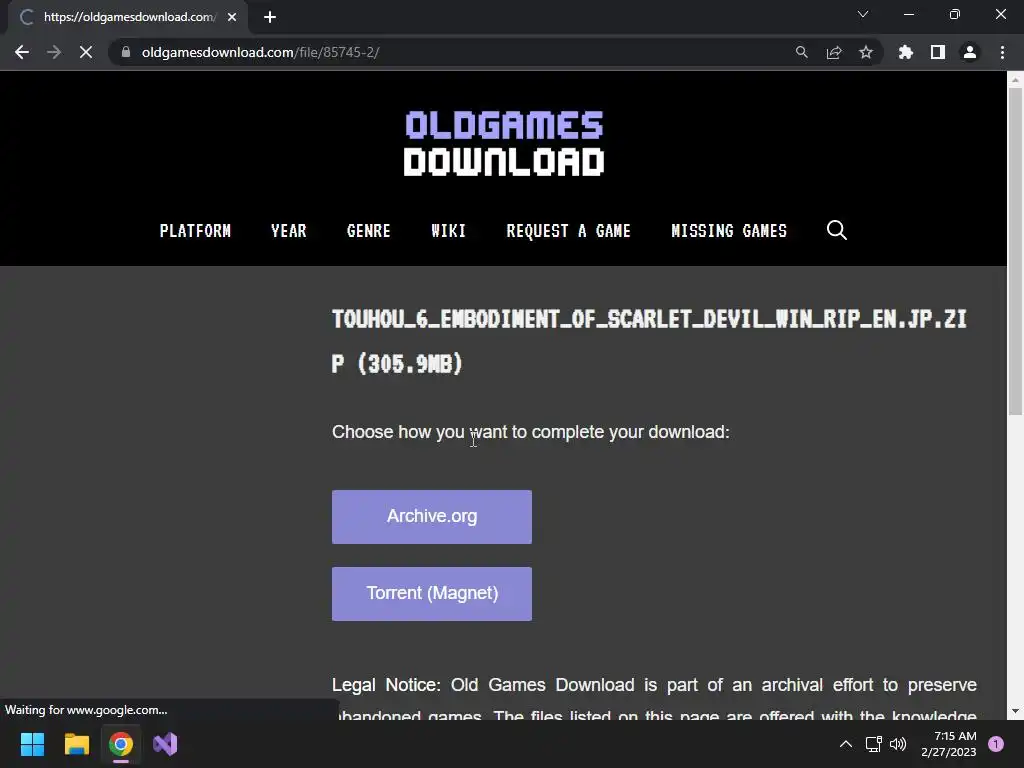Open File Explorer from taskbar

pos(76,744)
